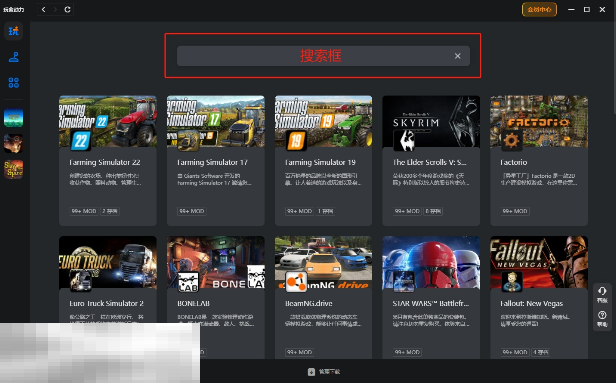Go forward with the right arrow button
616x383 pixels.
click(x=55, y=9)
